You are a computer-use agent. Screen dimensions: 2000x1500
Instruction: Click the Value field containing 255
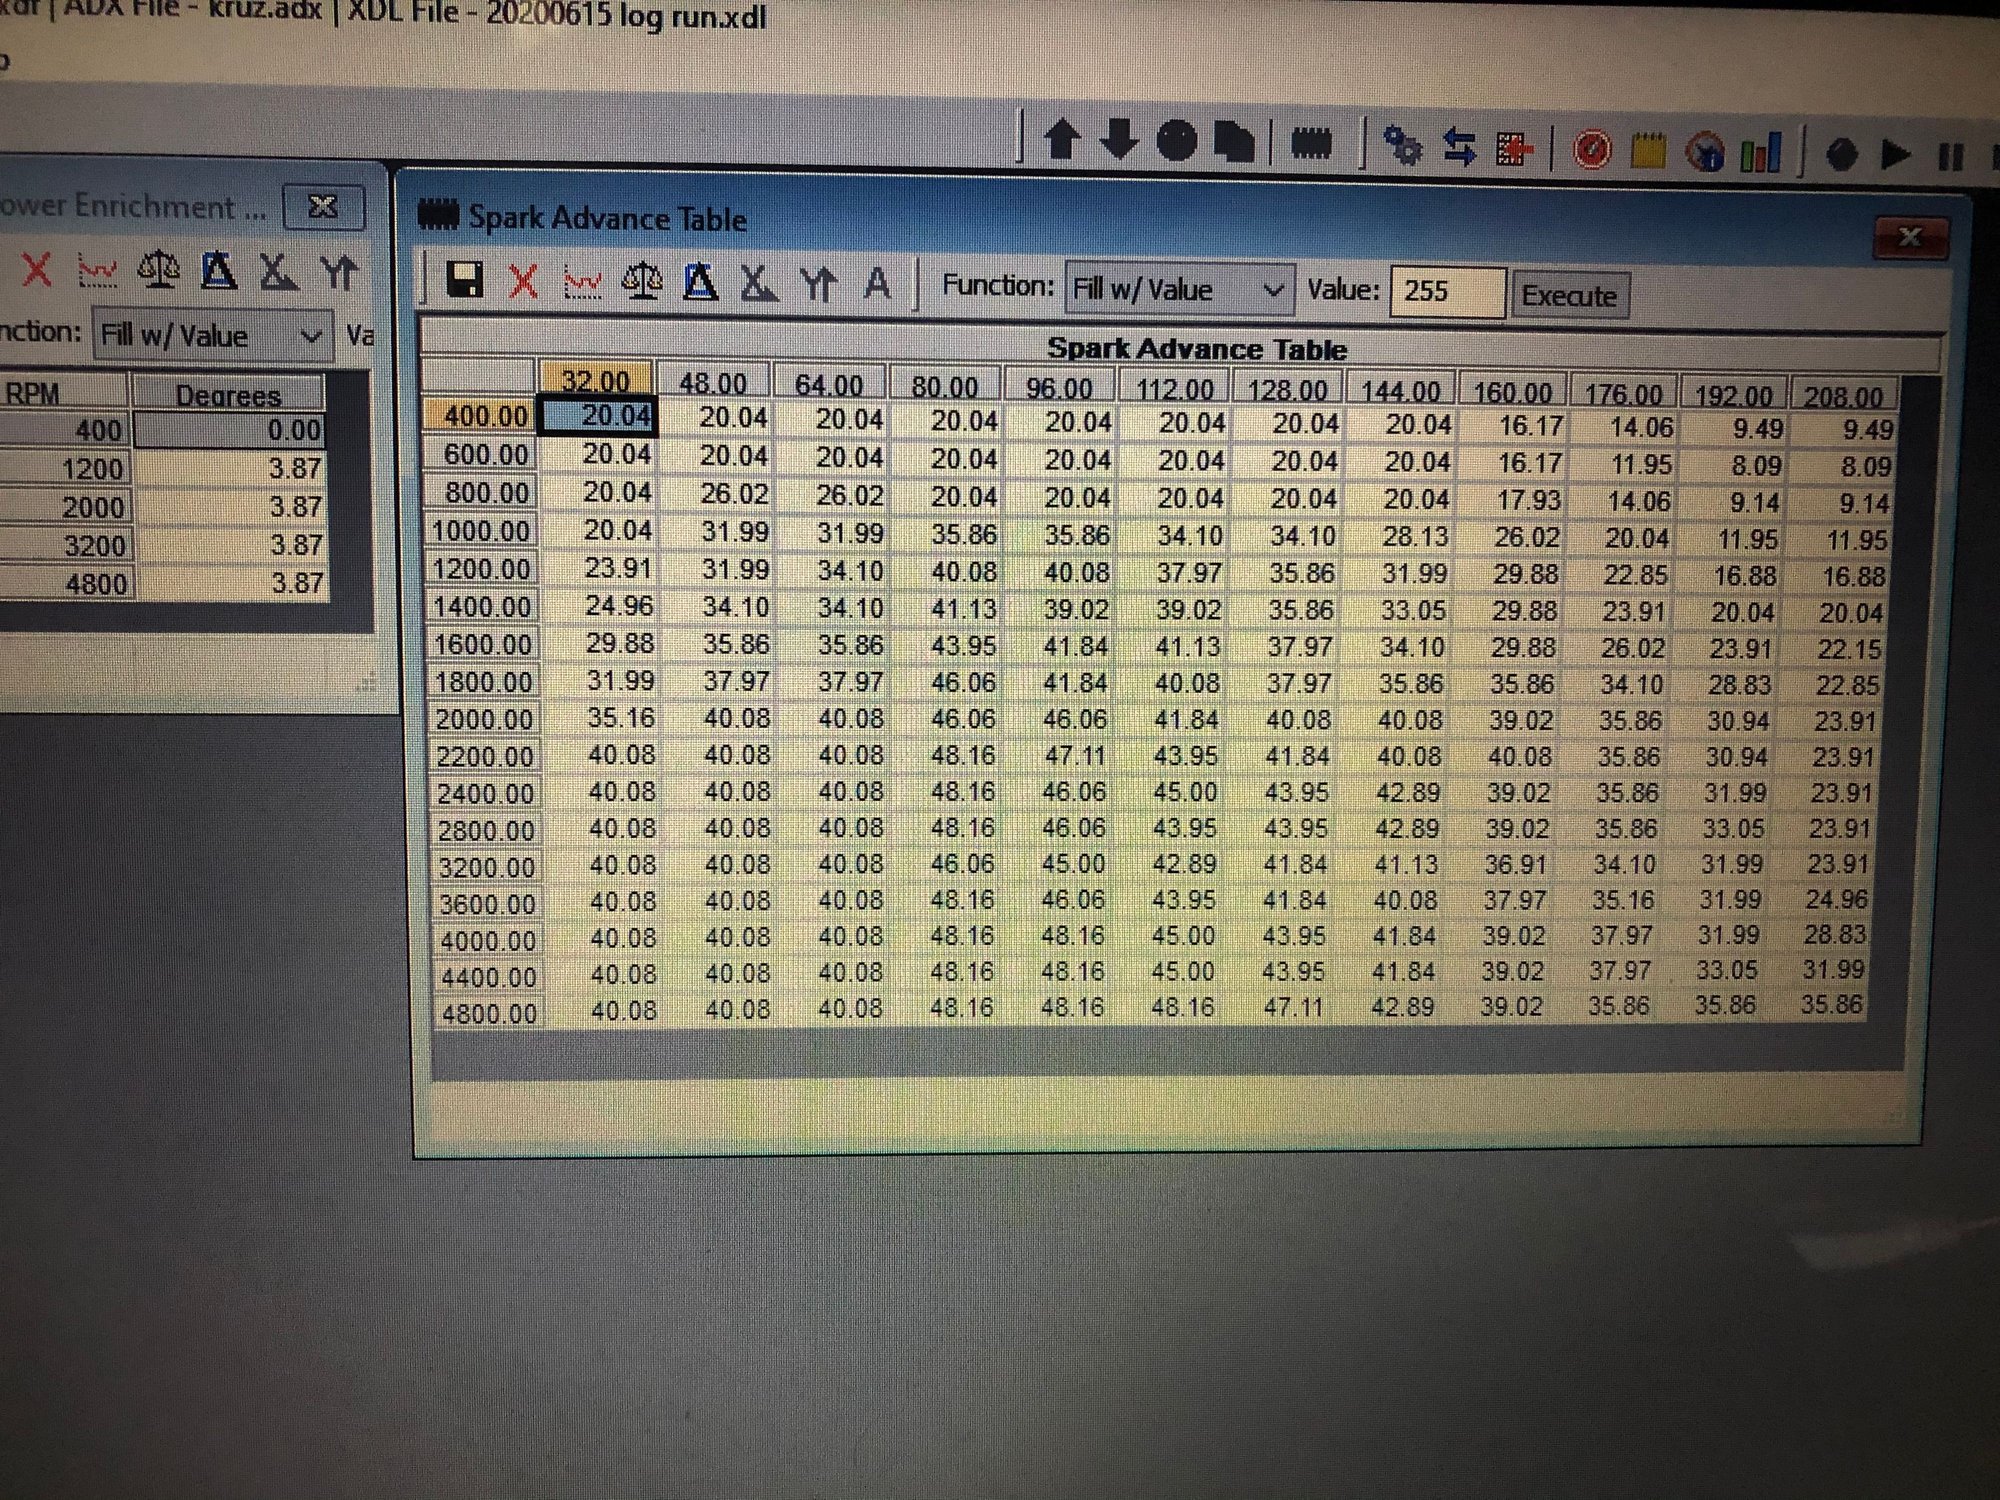(1445, 293)
